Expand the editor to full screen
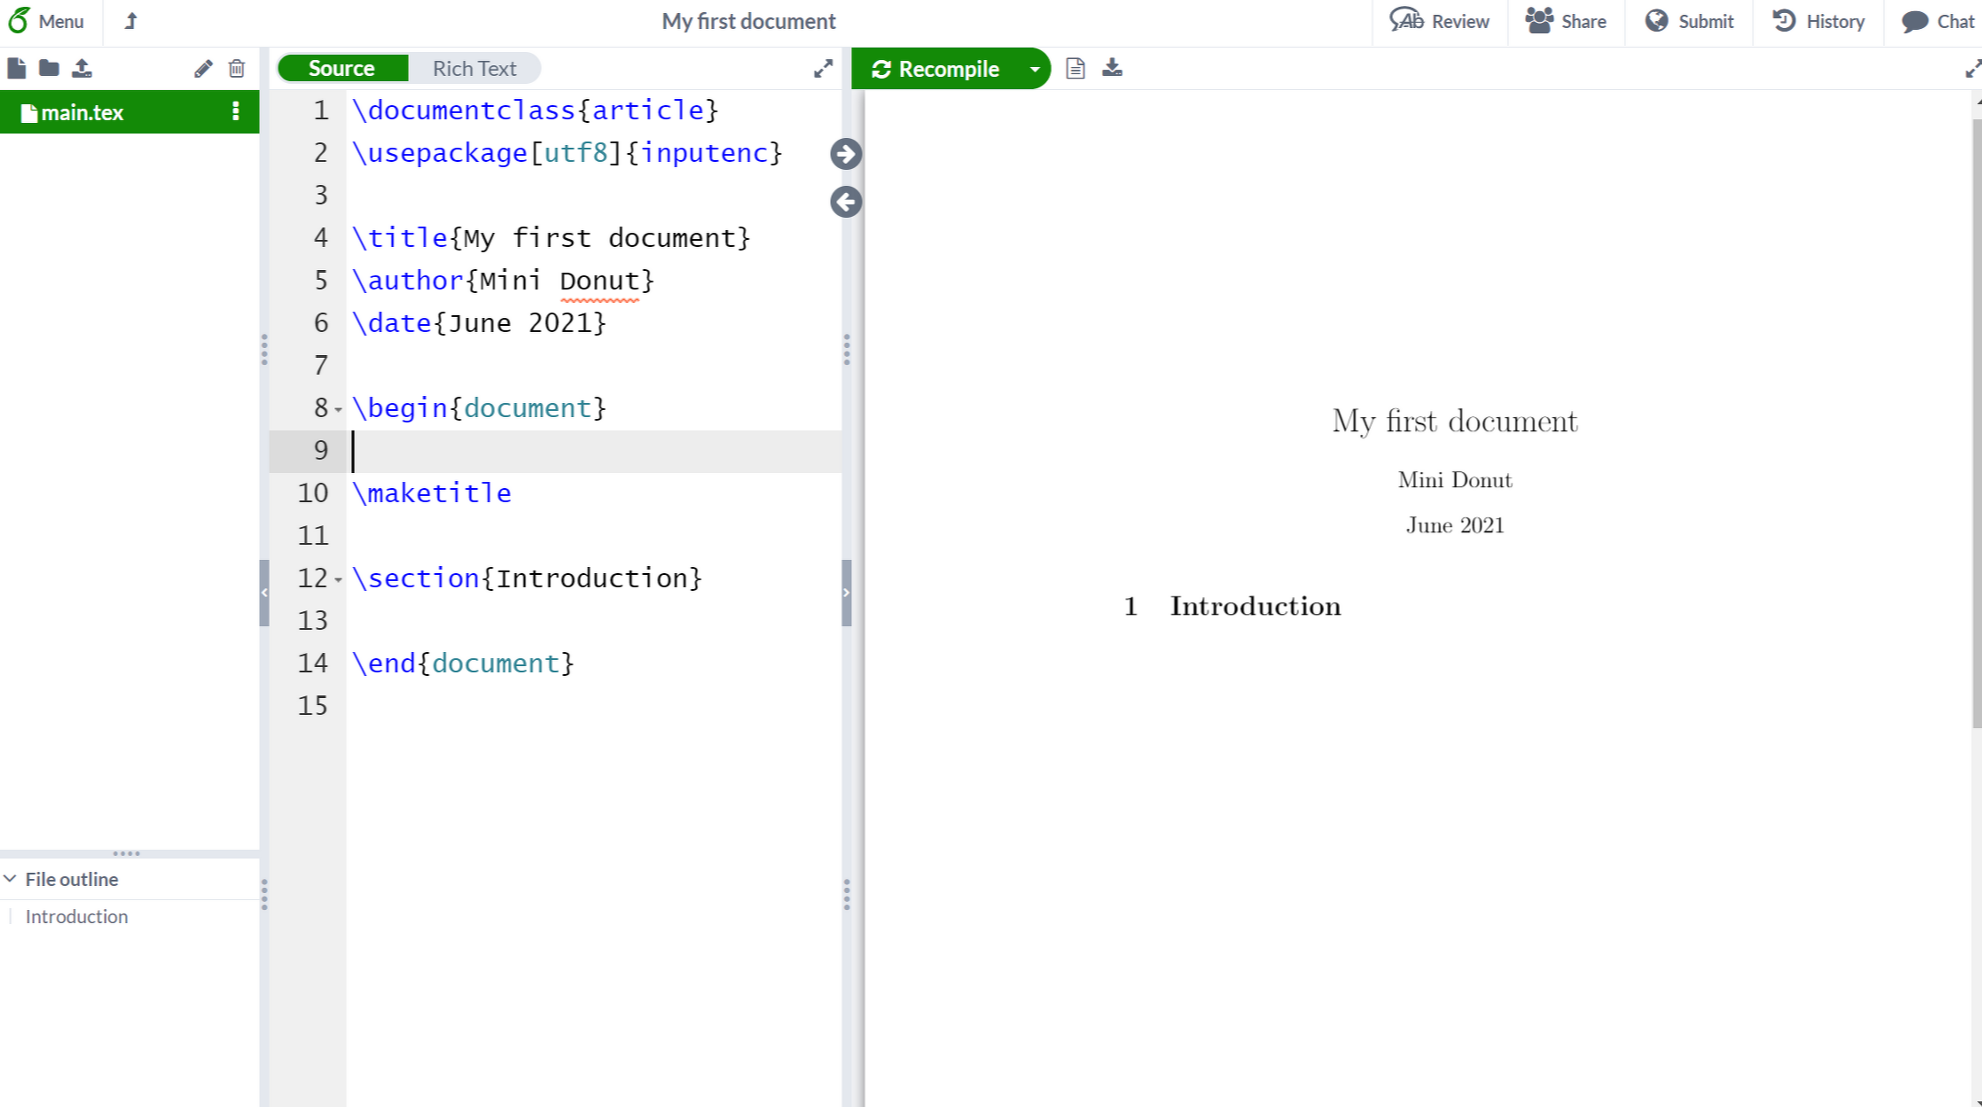The height and width of the screenshot is (1107, 1982). click(x=823, y=68)
